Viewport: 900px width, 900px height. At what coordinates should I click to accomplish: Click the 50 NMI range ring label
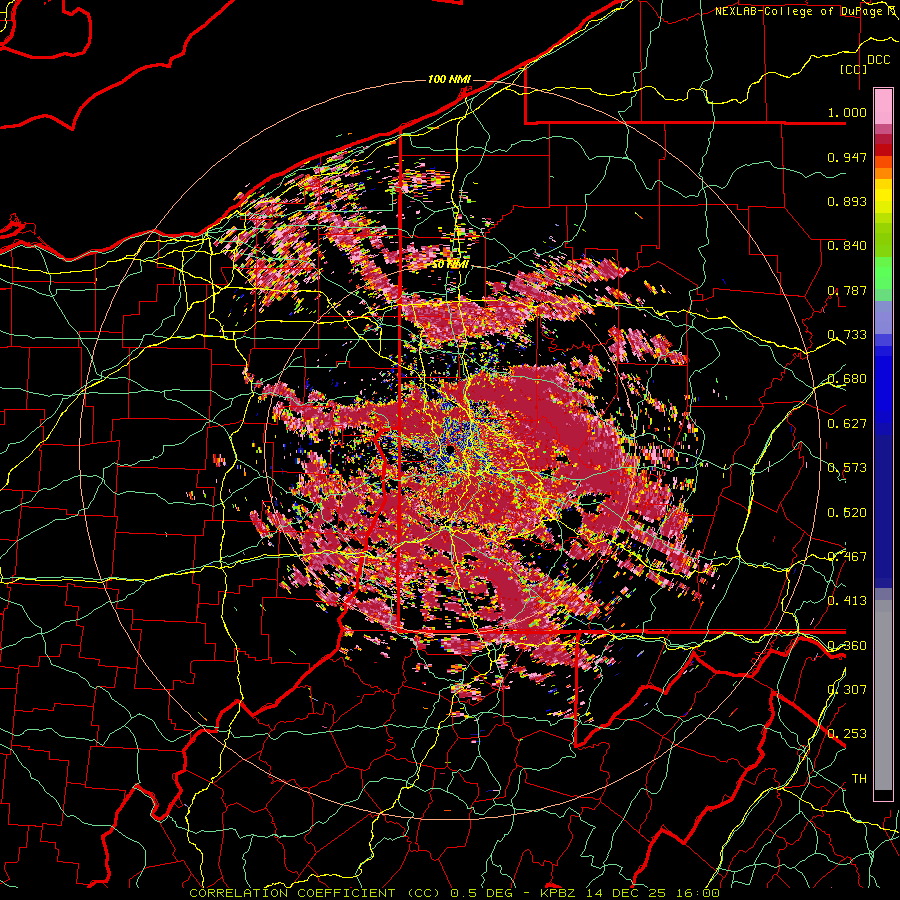click(x=450, y=265)
